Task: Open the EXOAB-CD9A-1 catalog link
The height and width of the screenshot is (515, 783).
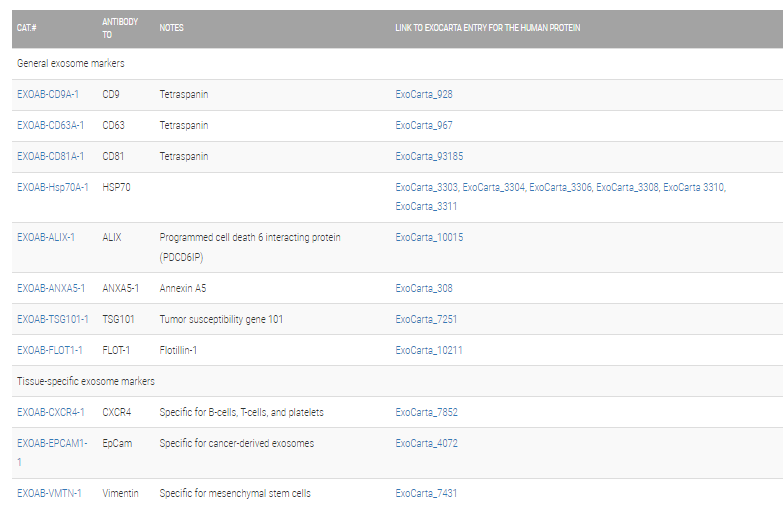Action: (x=48, y=95)
